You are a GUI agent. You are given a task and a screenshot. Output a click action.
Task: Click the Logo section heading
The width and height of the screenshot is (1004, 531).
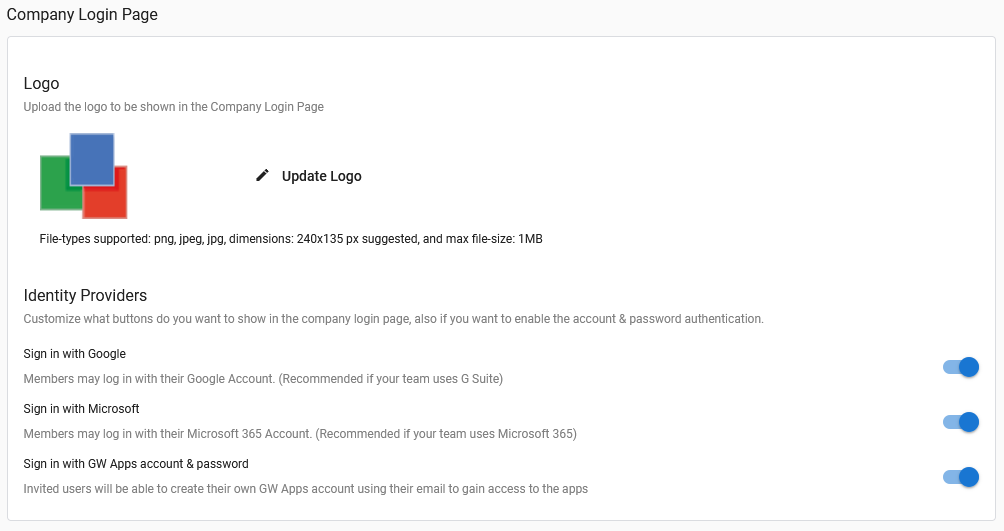tap(41, 83)
